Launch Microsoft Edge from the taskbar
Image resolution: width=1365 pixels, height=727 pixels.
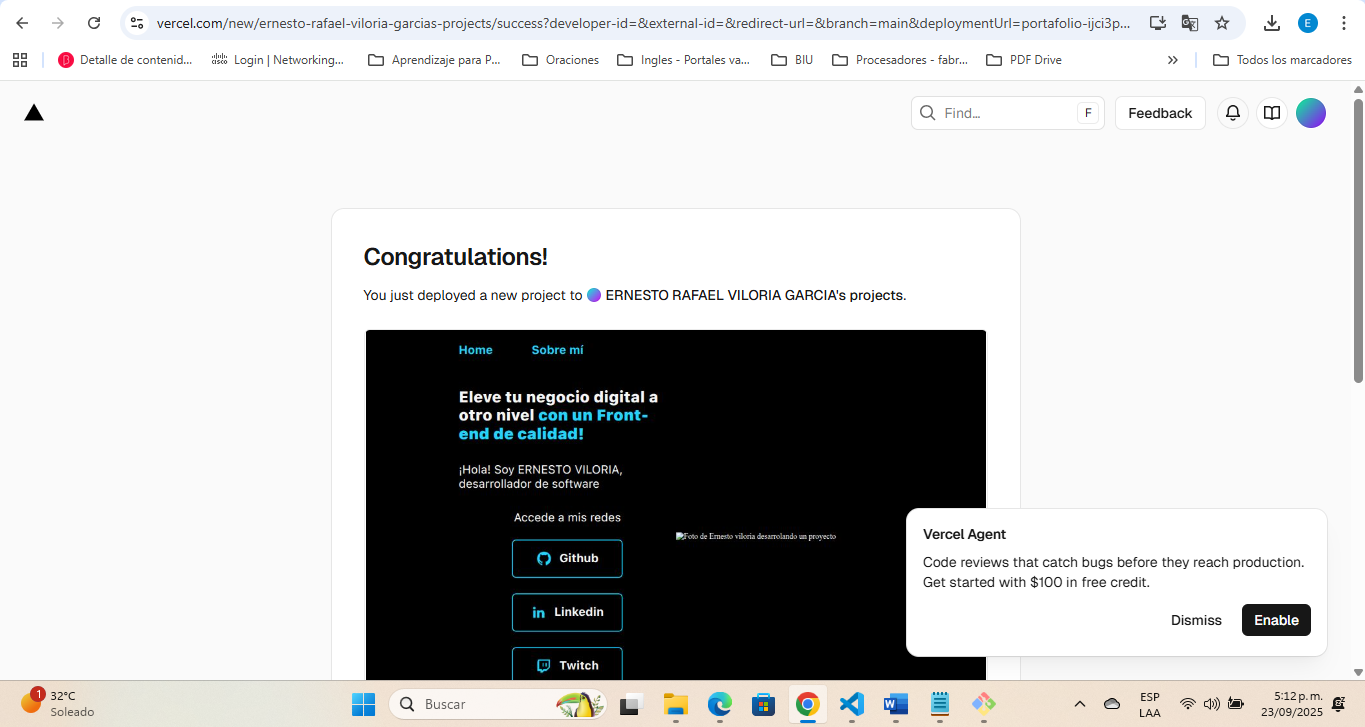(x=720, y=704)
